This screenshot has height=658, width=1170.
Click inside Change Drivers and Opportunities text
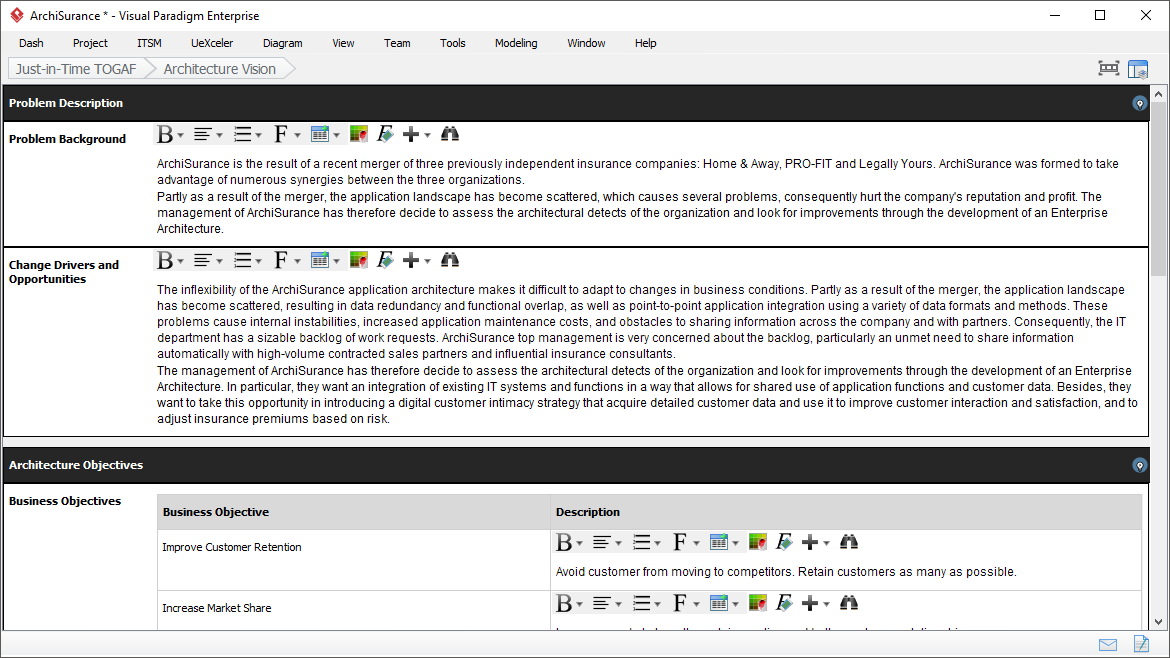click(x=649, y=354)
